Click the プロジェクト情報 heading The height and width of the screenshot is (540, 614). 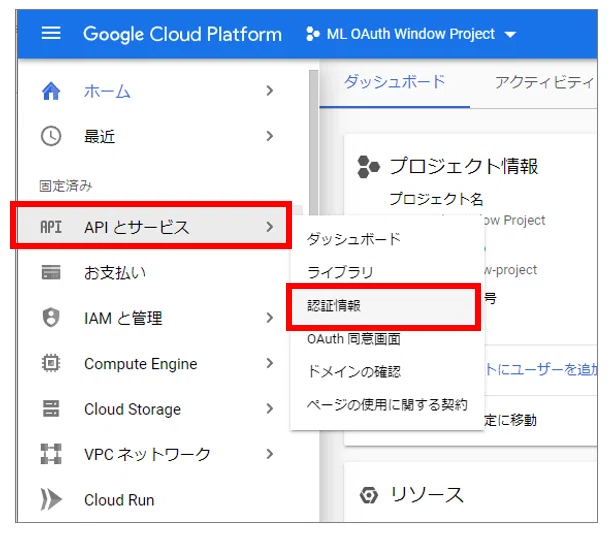pos(464,166)
